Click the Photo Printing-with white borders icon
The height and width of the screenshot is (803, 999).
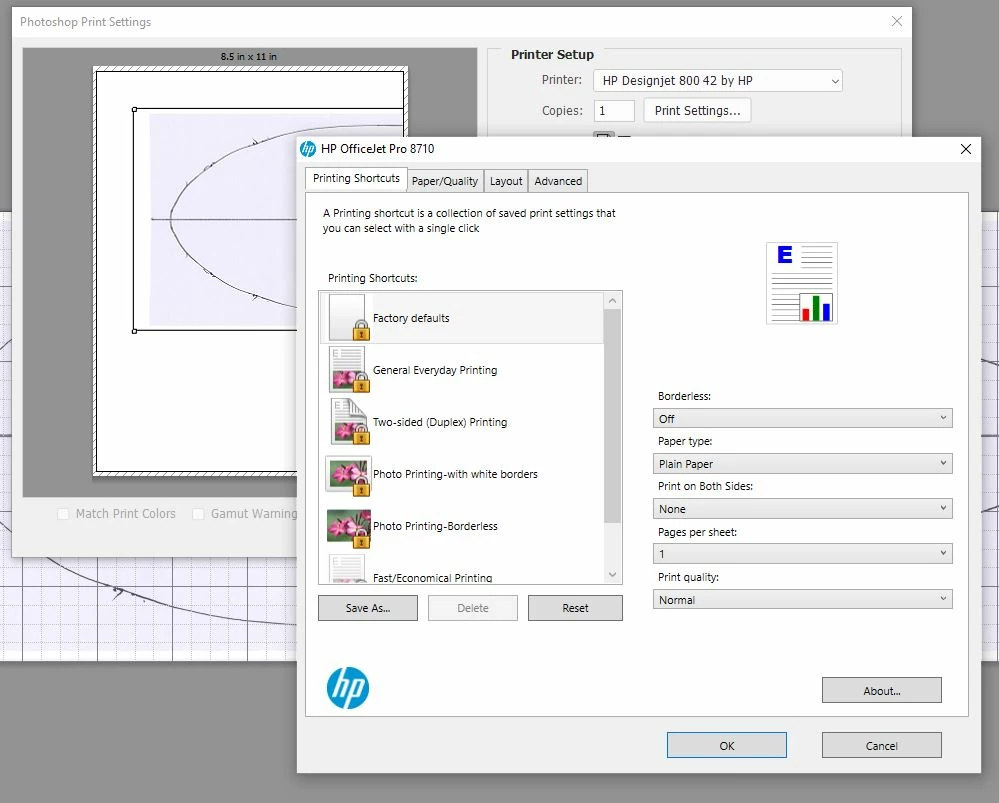coord(349,475)
